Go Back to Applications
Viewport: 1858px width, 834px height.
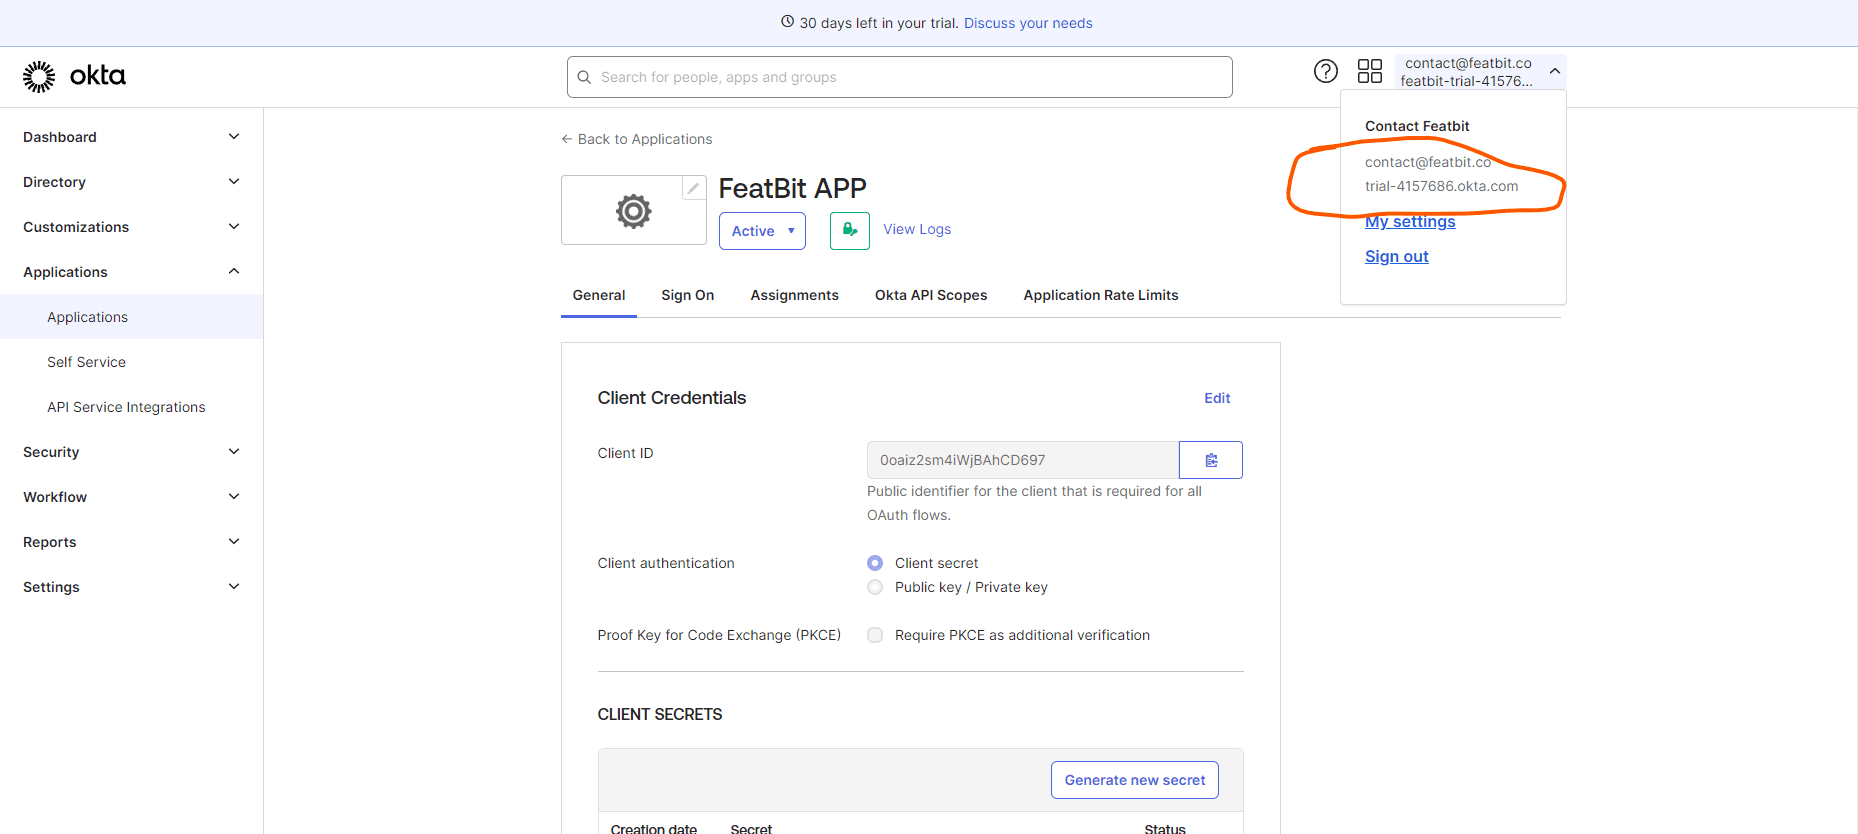[x=637, y=139]
